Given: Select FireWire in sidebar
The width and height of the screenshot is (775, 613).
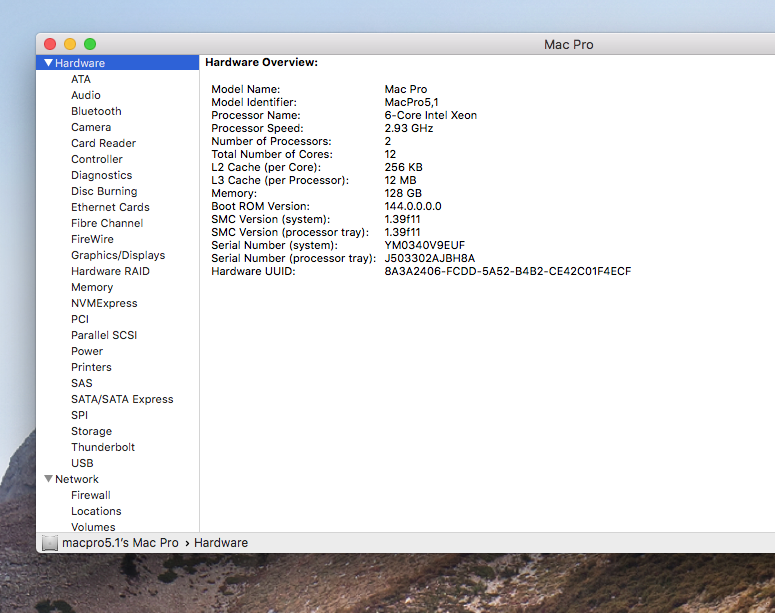Looking at the screenshot, I should tap(92, 239).
